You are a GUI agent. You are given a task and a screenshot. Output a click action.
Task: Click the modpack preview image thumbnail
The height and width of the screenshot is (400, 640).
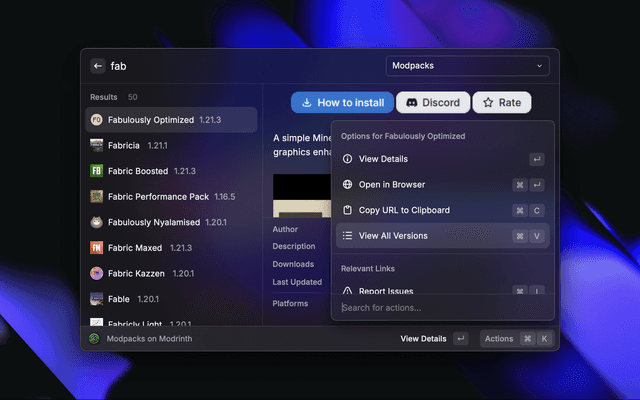[300, 196]
